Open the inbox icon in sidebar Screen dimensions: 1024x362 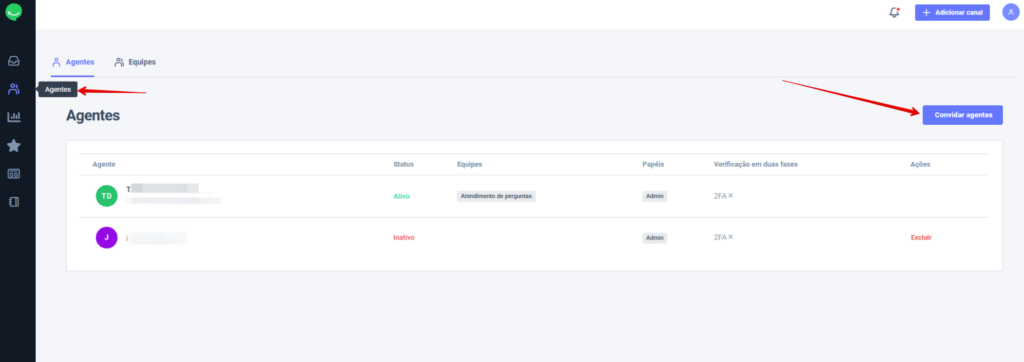click(14, 61)
